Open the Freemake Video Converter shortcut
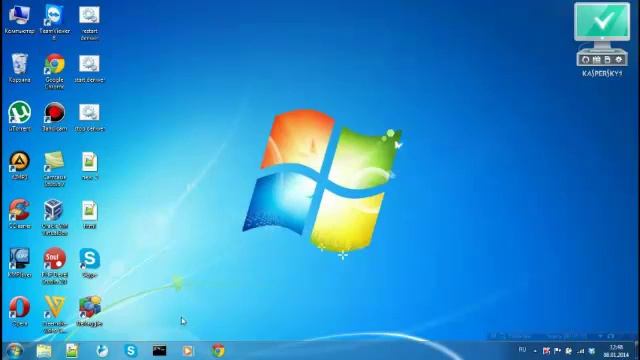Image resolution: width=640 pixels, height=360 pixels. [54, 315]
